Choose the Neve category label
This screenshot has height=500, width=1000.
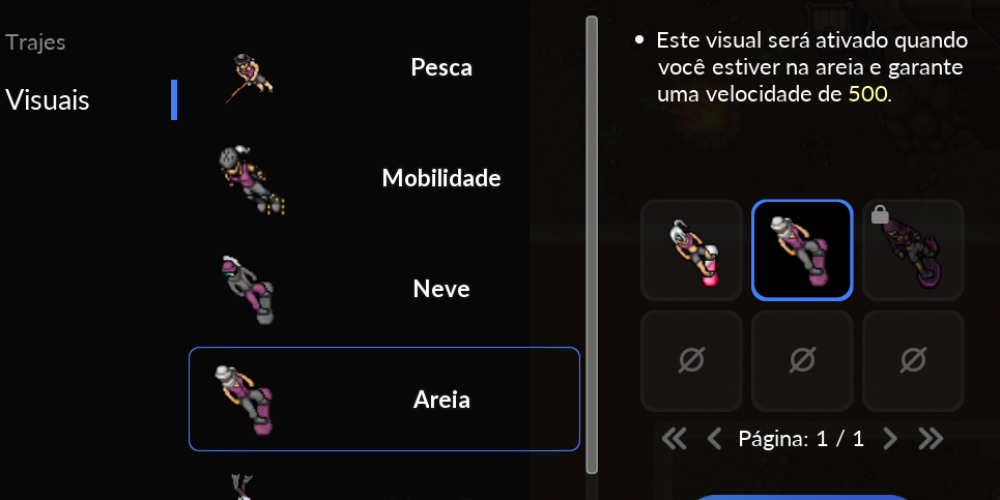(x=441, y=289)
